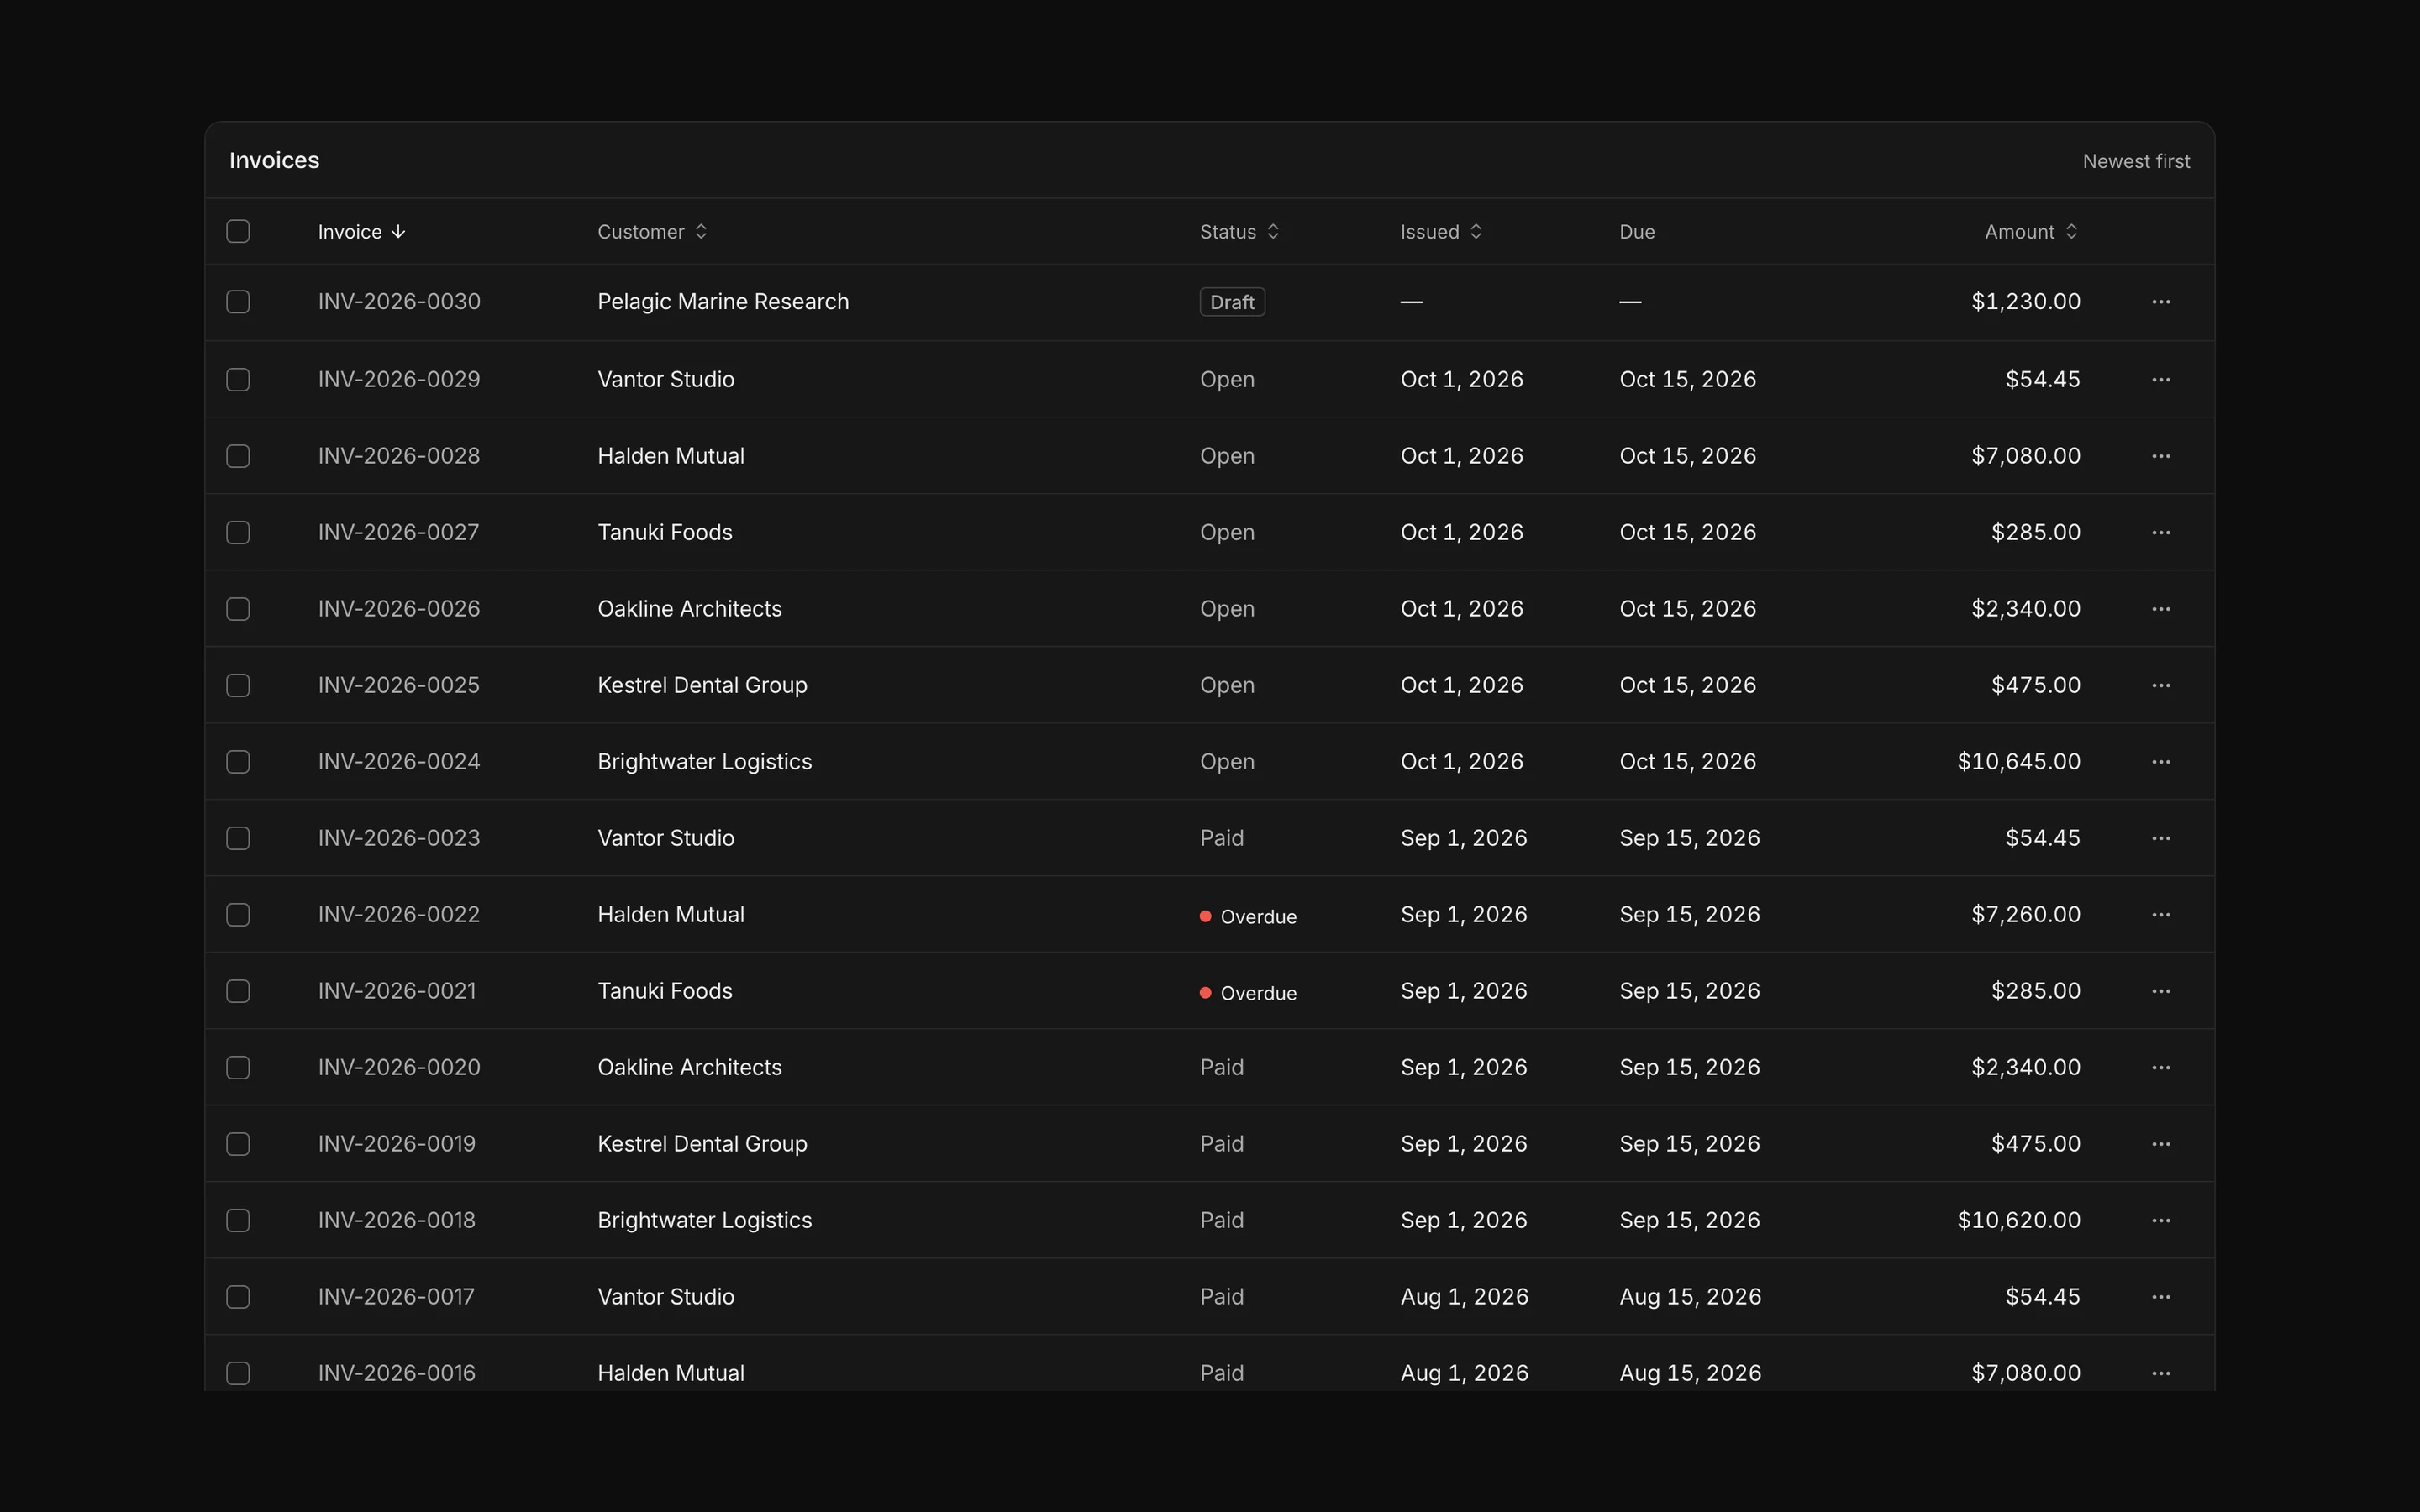2420x1512 pixels.
Task: Click the Overdue status for Halden Mutual
Action: 1248,917
